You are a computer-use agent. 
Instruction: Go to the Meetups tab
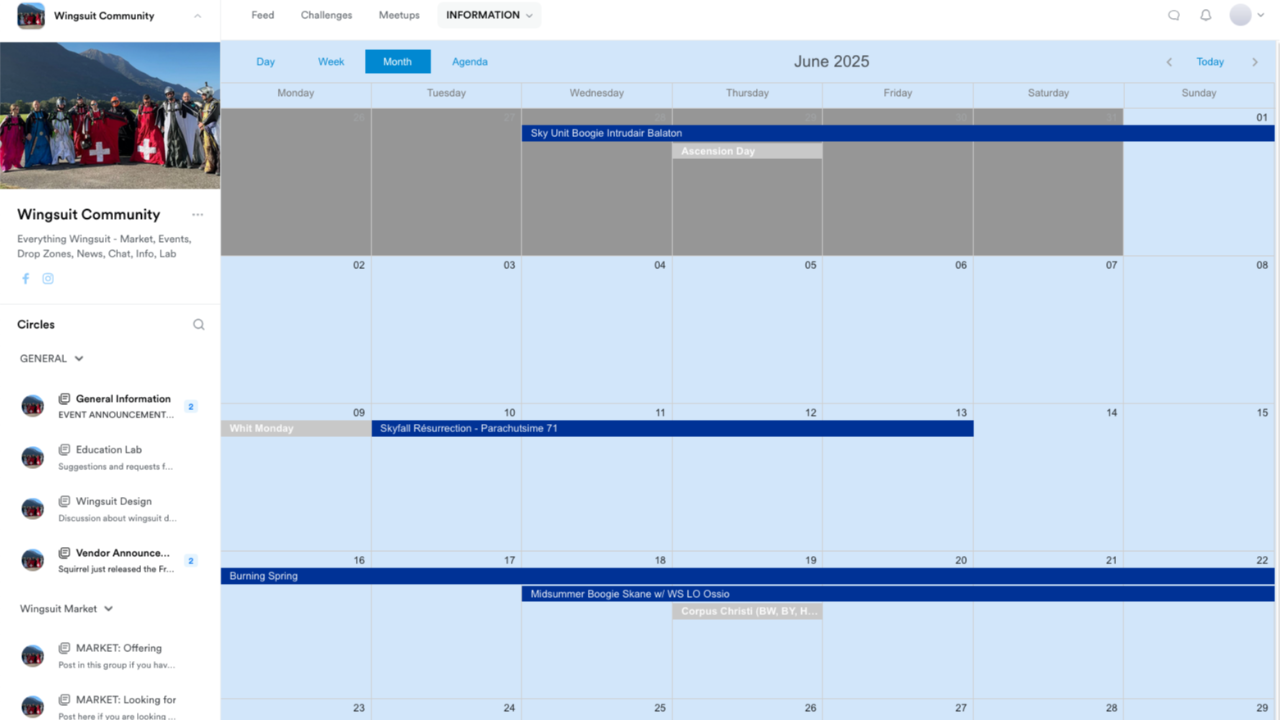tap(399, 15)
